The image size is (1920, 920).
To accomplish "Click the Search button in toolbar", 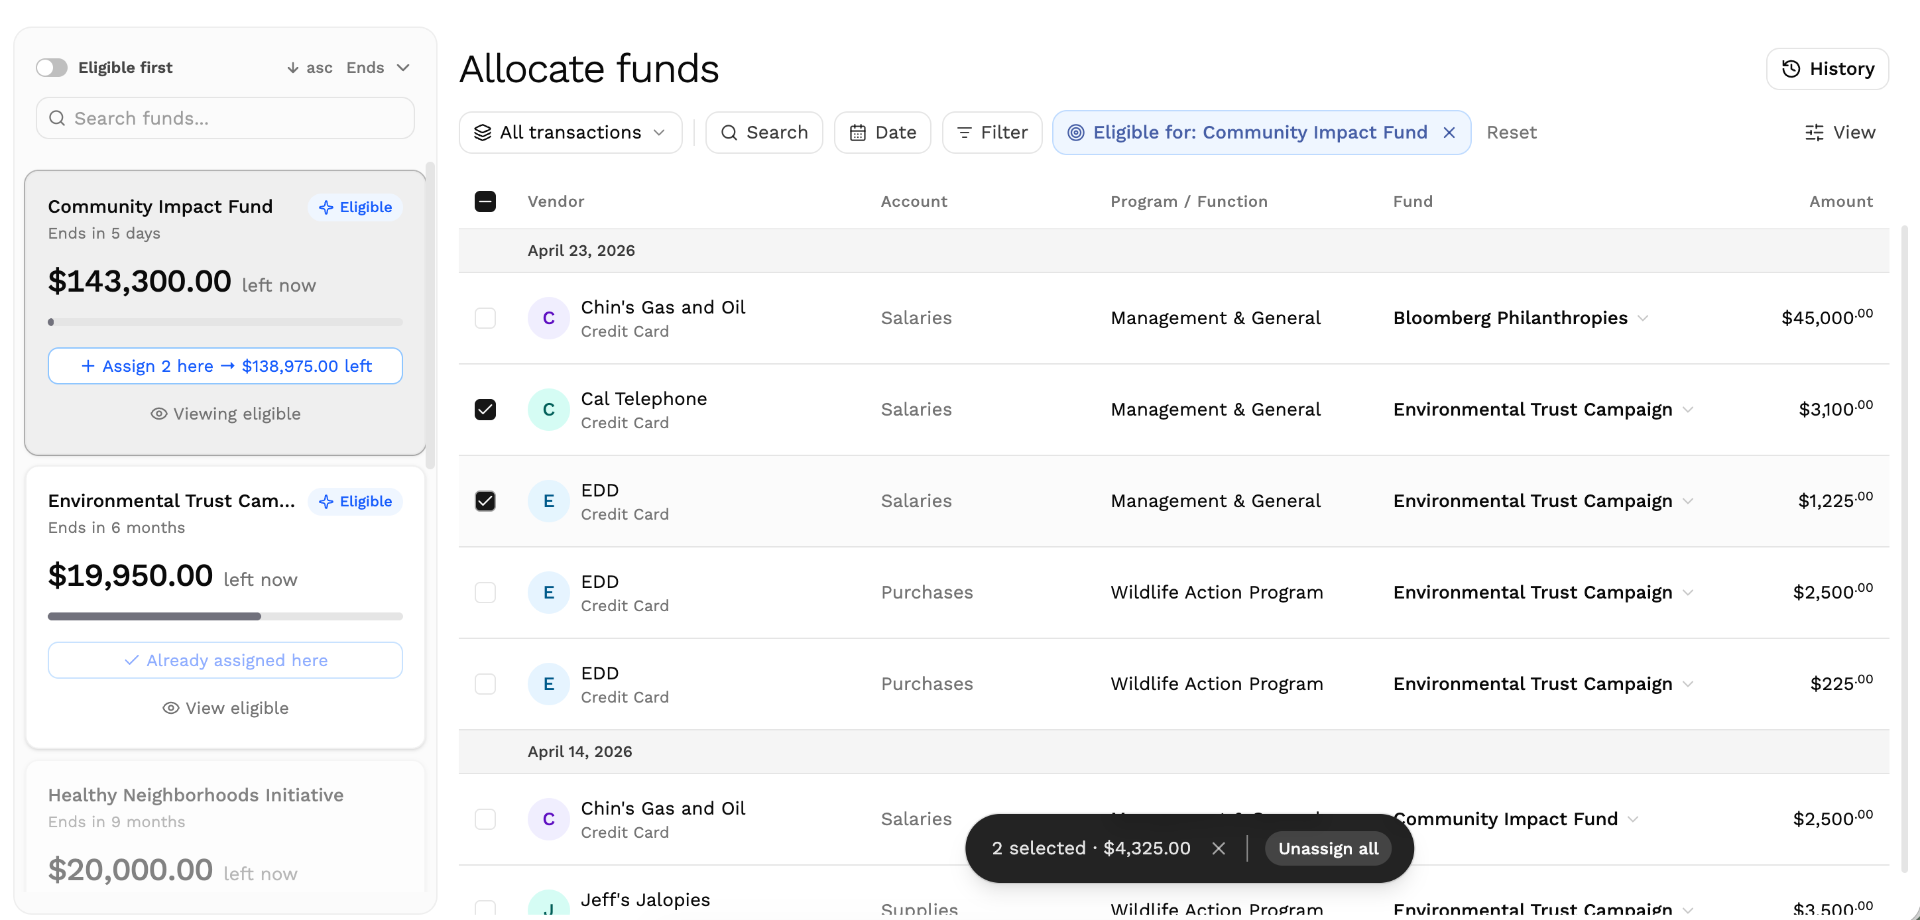I will [764, 132].
